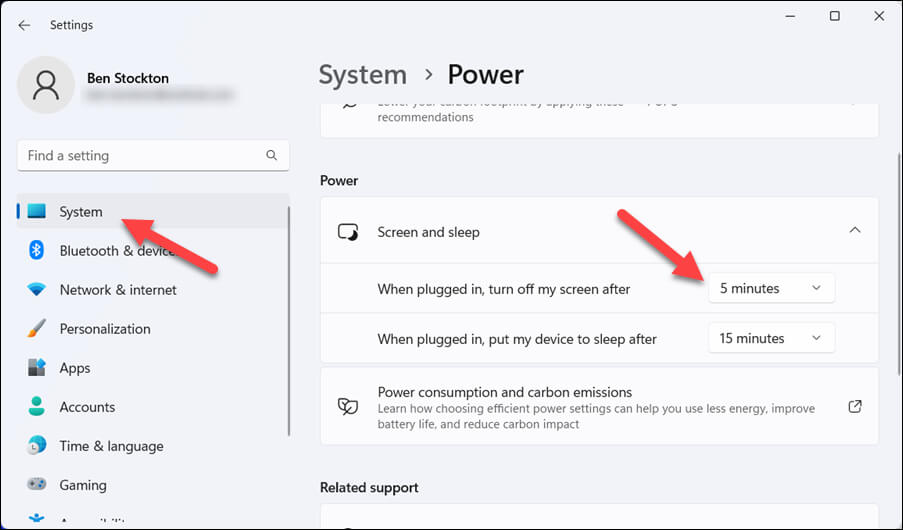This screenshot has height=530, width=903.
Task: Click the search magnifier icon
Action: 271,156
